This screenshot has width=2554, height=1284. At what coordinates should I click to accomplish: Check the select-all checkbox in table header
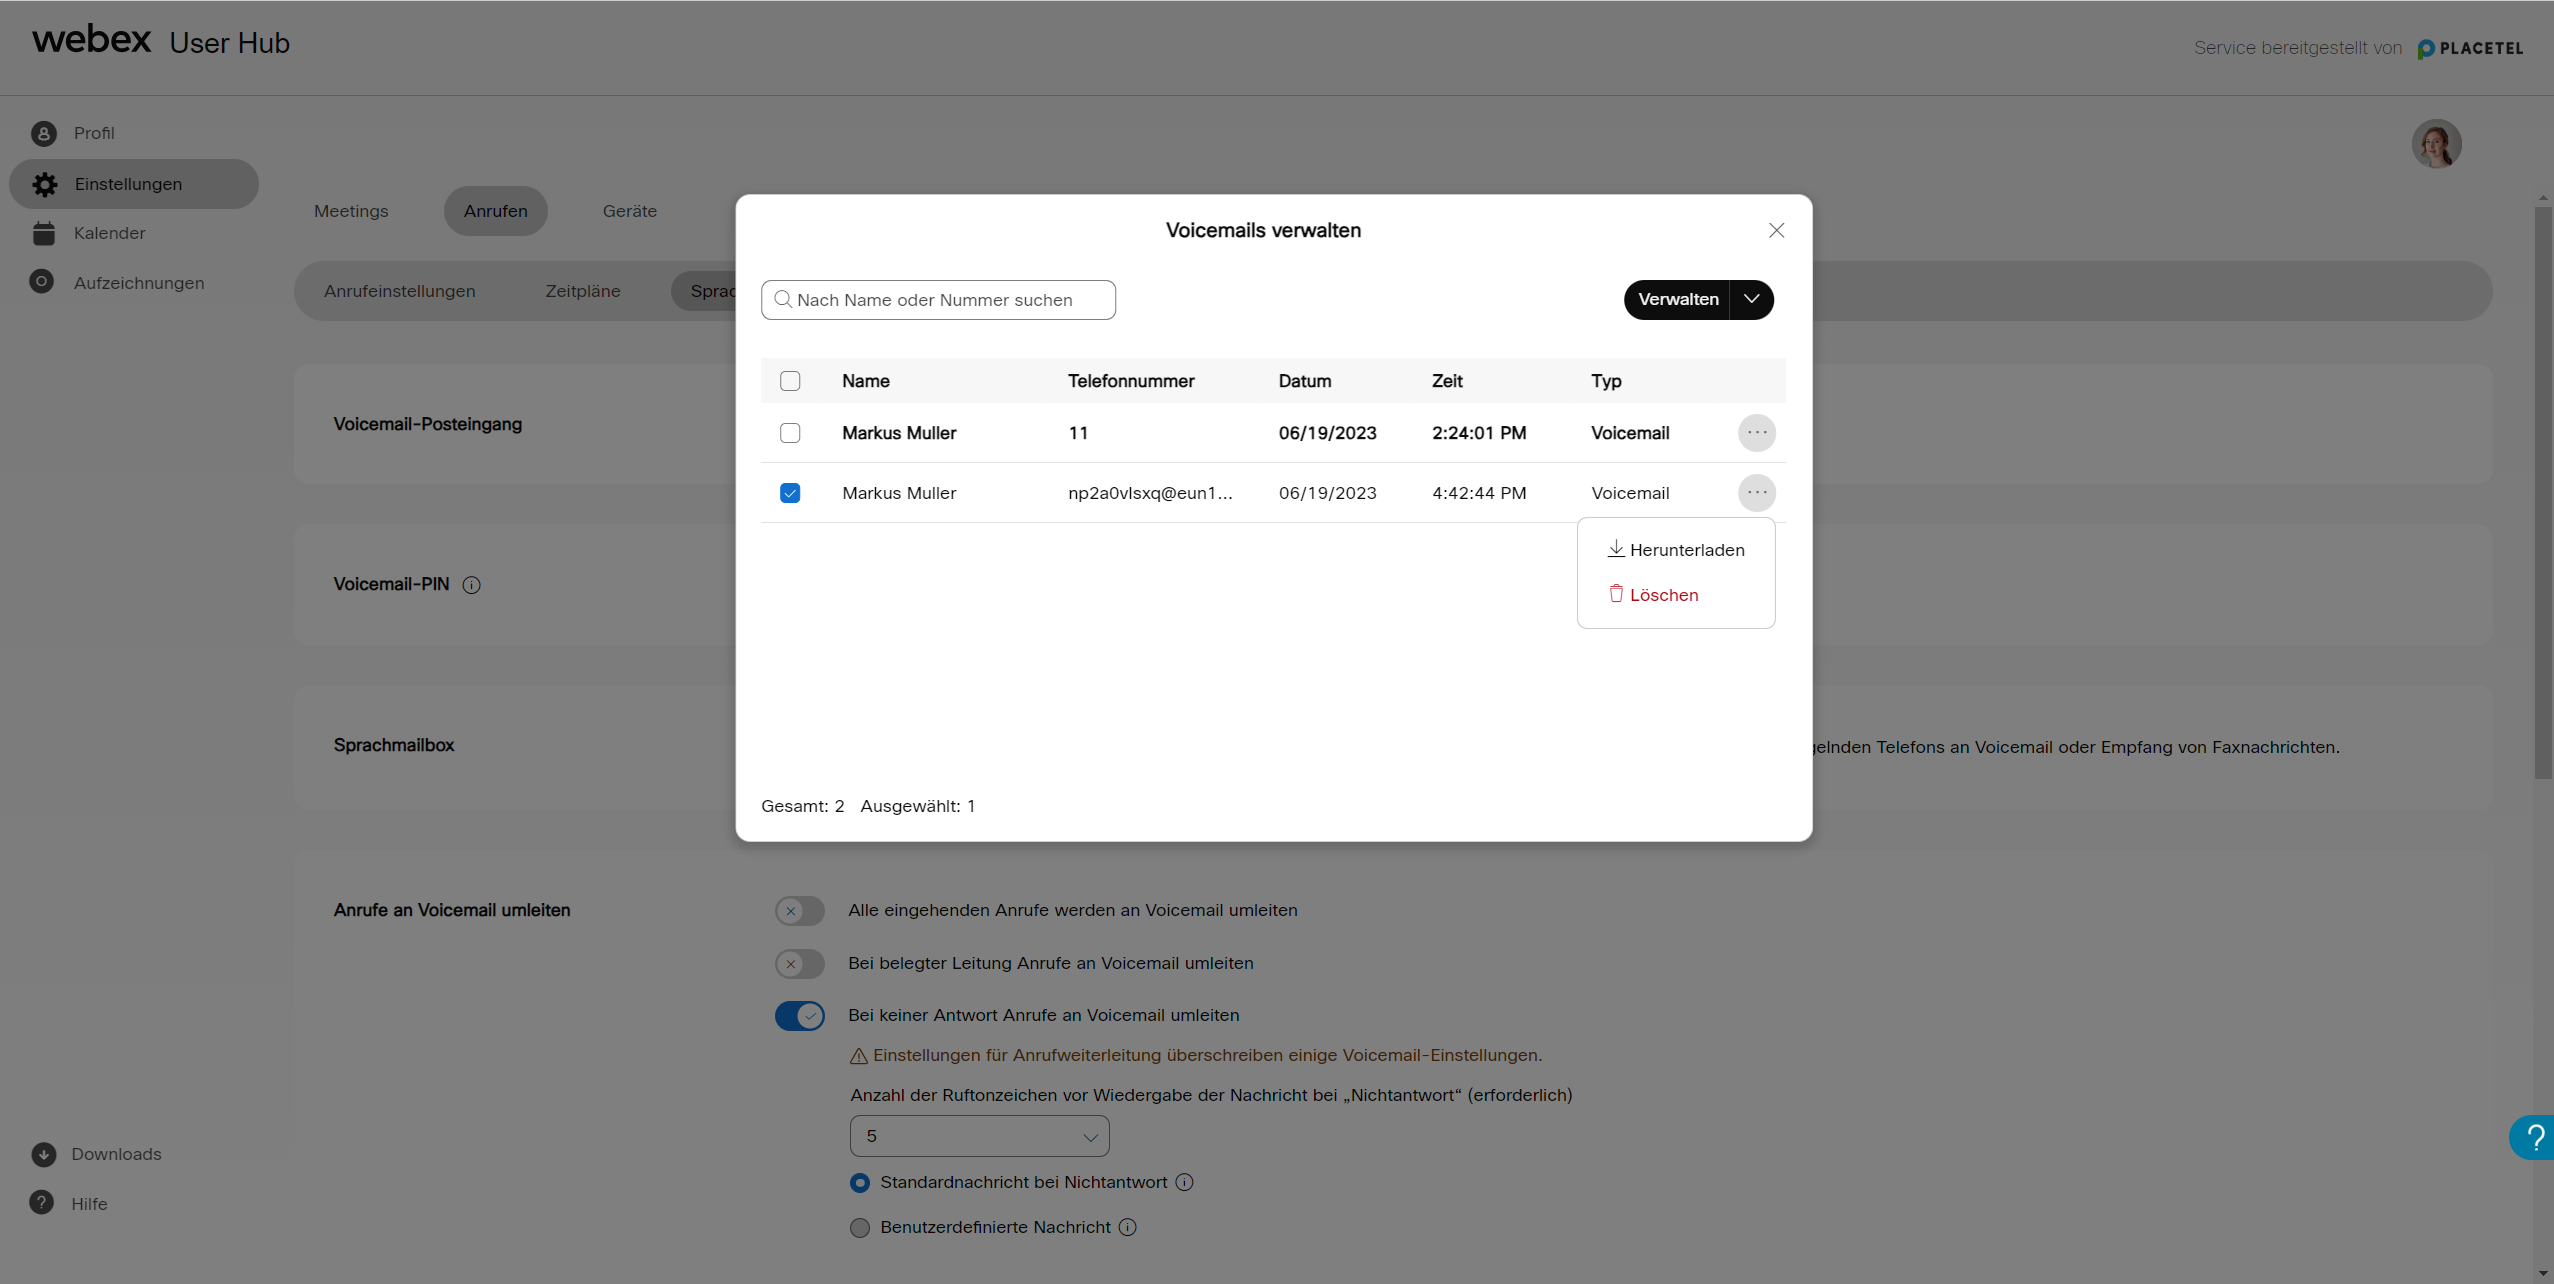click(790, 381)
